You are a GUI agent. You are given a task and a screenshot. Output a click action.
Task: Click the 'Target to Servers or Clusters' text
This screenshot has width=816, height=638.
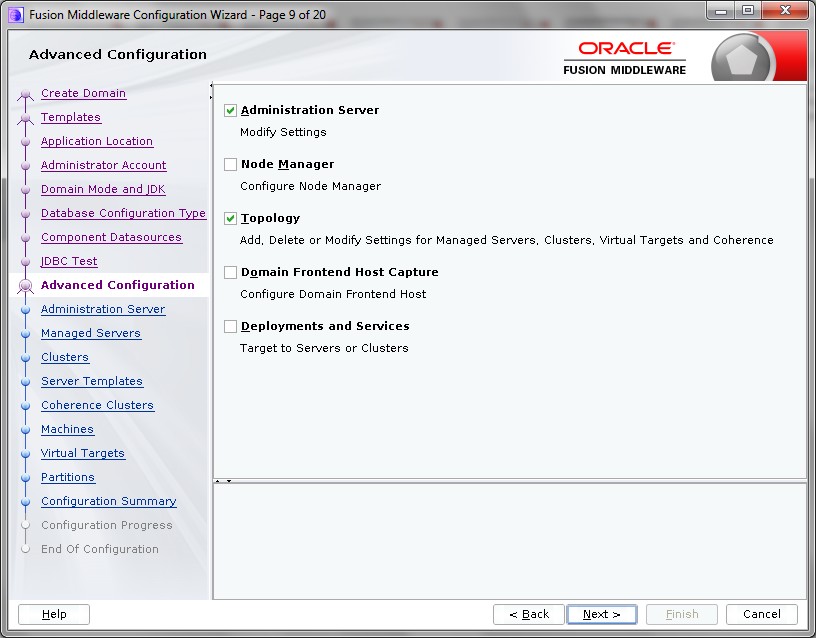(324, 348)
